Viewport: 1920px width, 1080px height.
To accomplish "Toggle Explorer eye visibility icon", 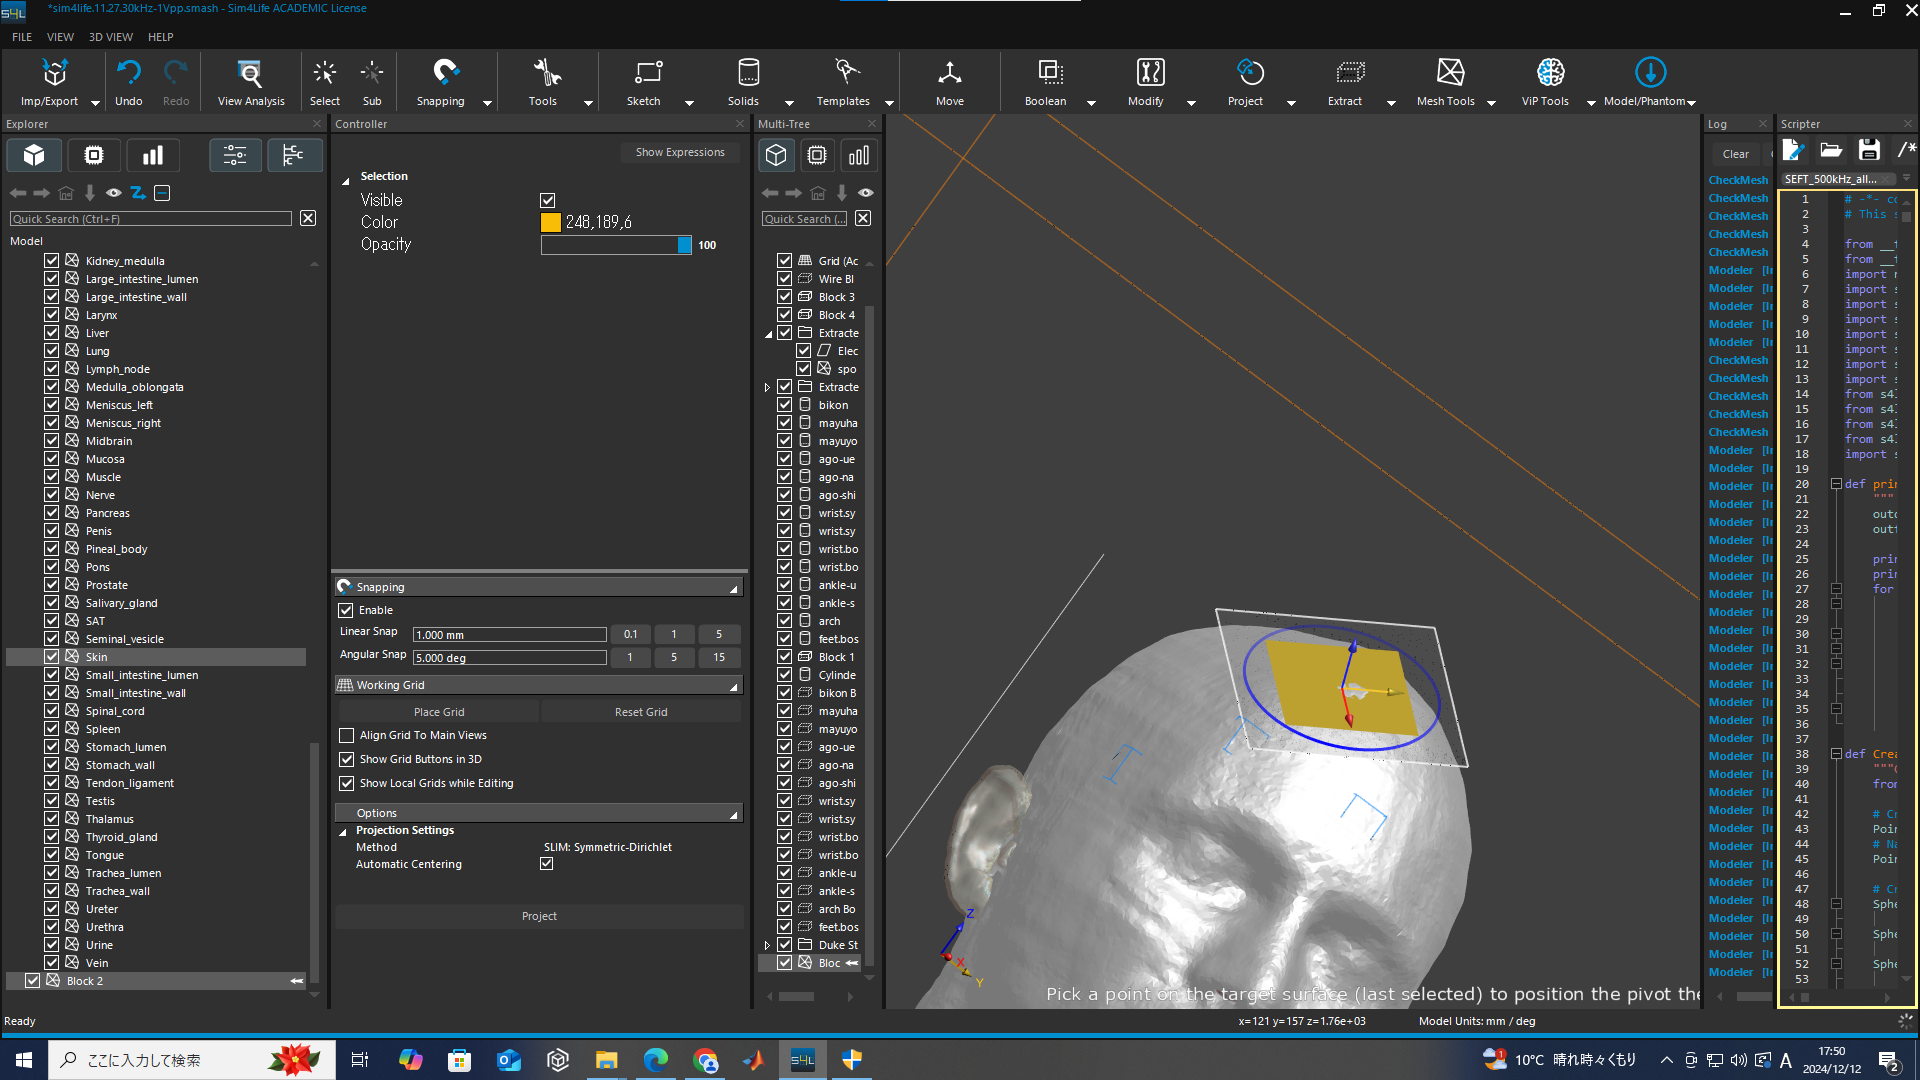I will tap(114, 193).
